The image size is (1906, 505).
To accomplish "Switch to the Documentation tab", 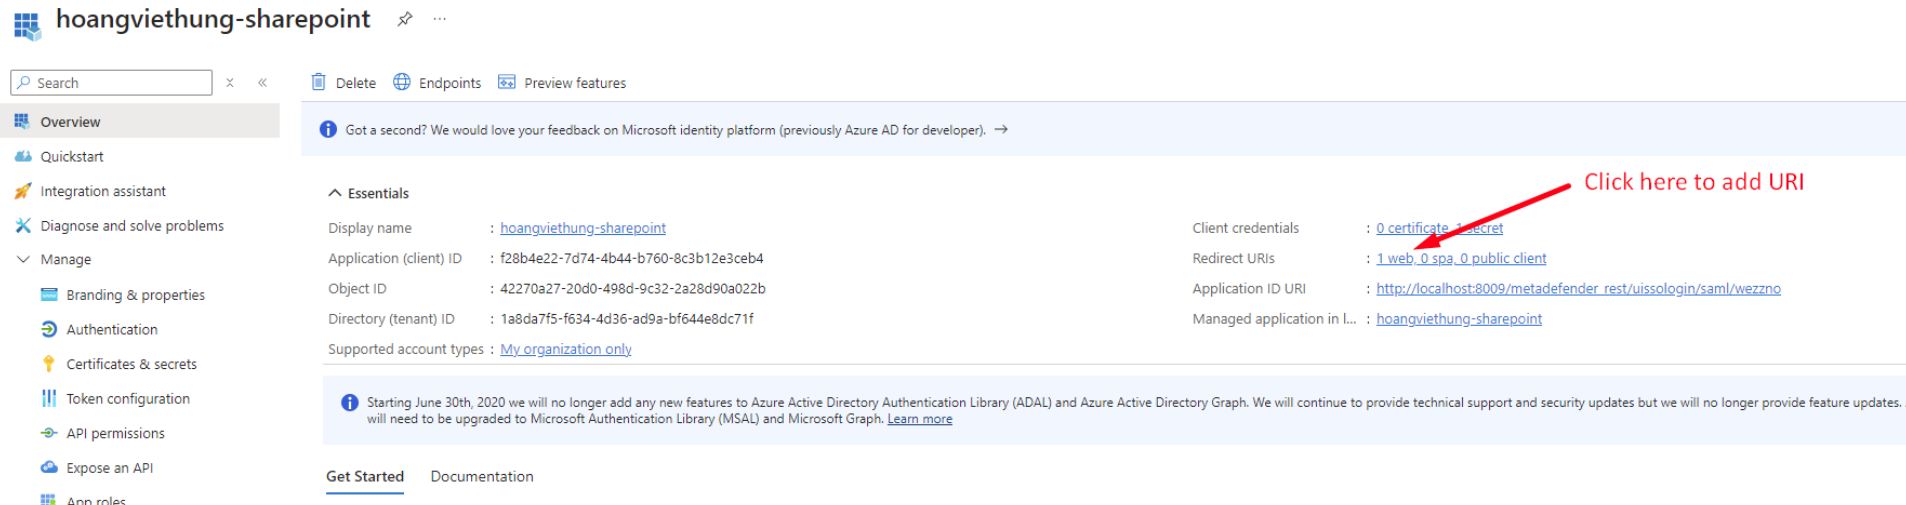I will tap(482, 477).
